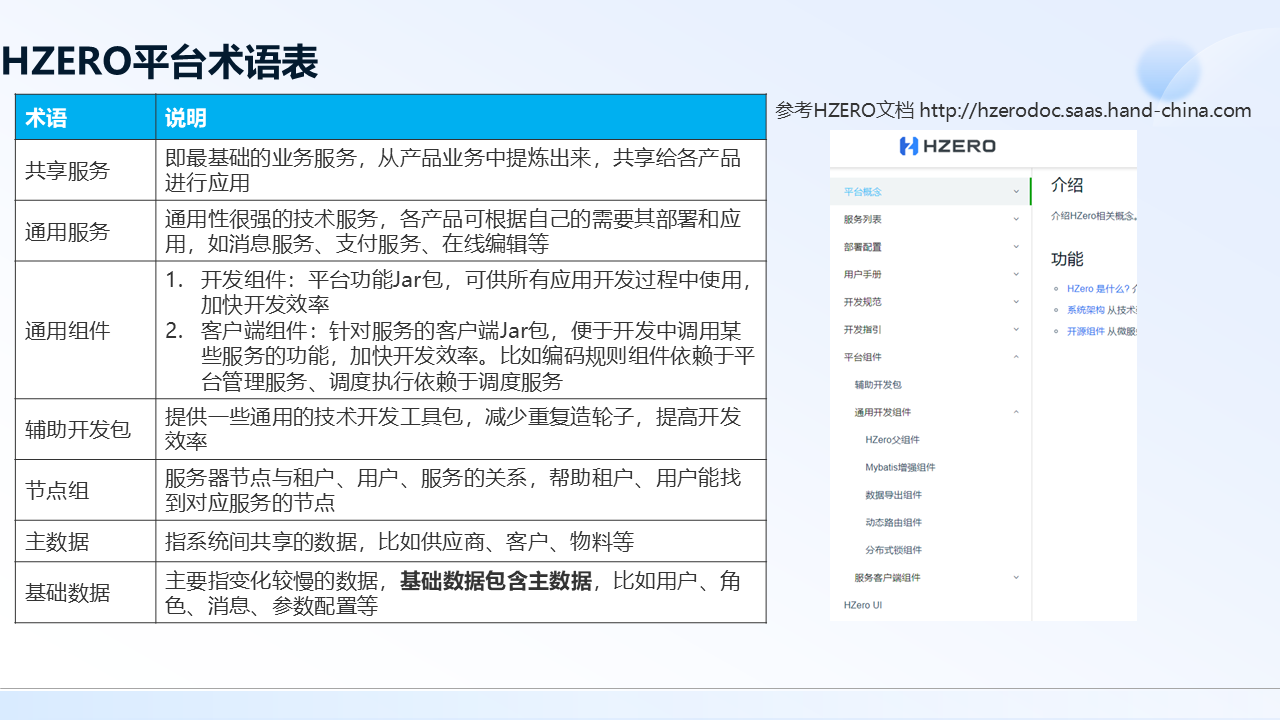Open 分布式锁组件 sidebar entry

pos(893,549)
